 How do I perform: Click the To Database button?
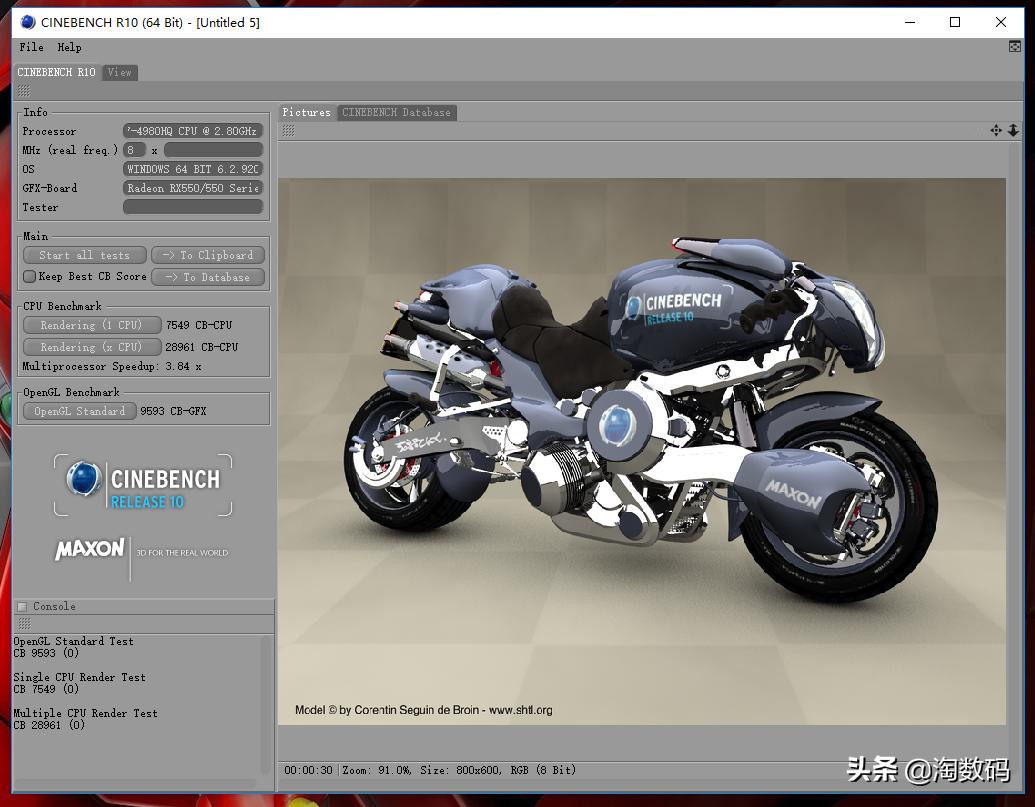point(208,277)
